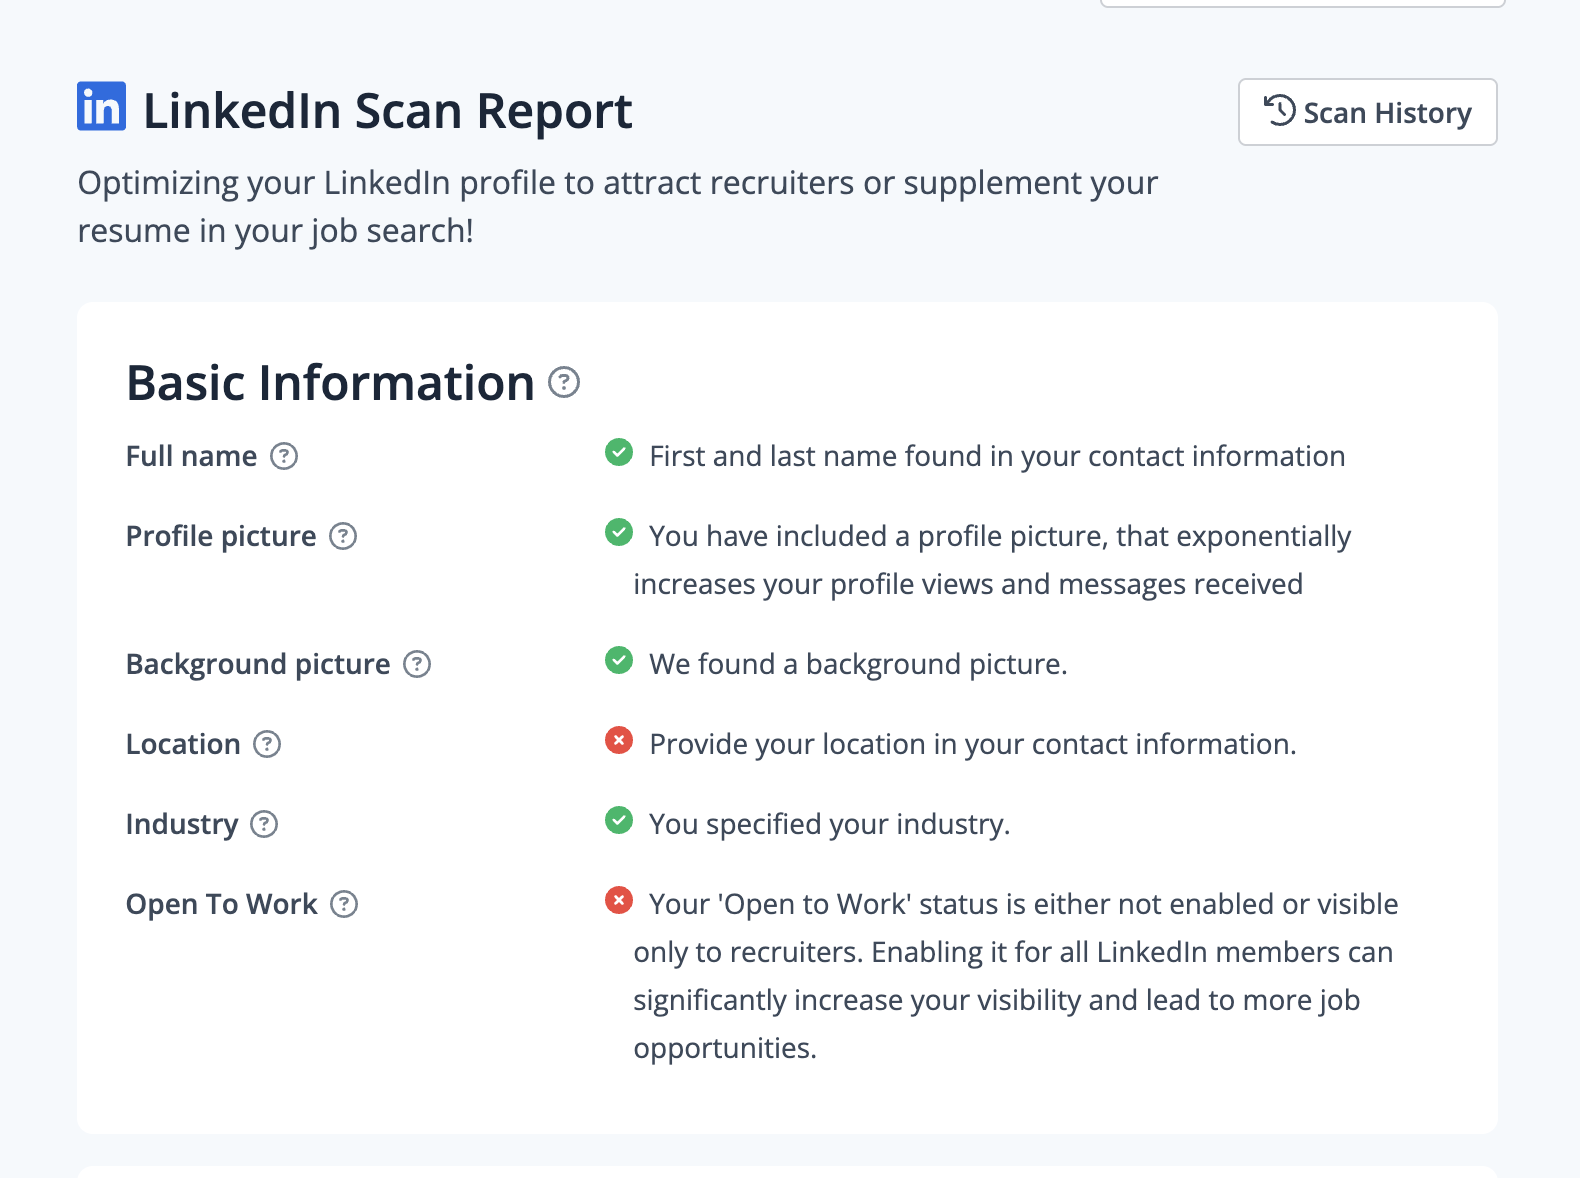This screenshot has width=1580, height=1178.
Task: Click green check icon for Full name
Action: tap(619, 453)
